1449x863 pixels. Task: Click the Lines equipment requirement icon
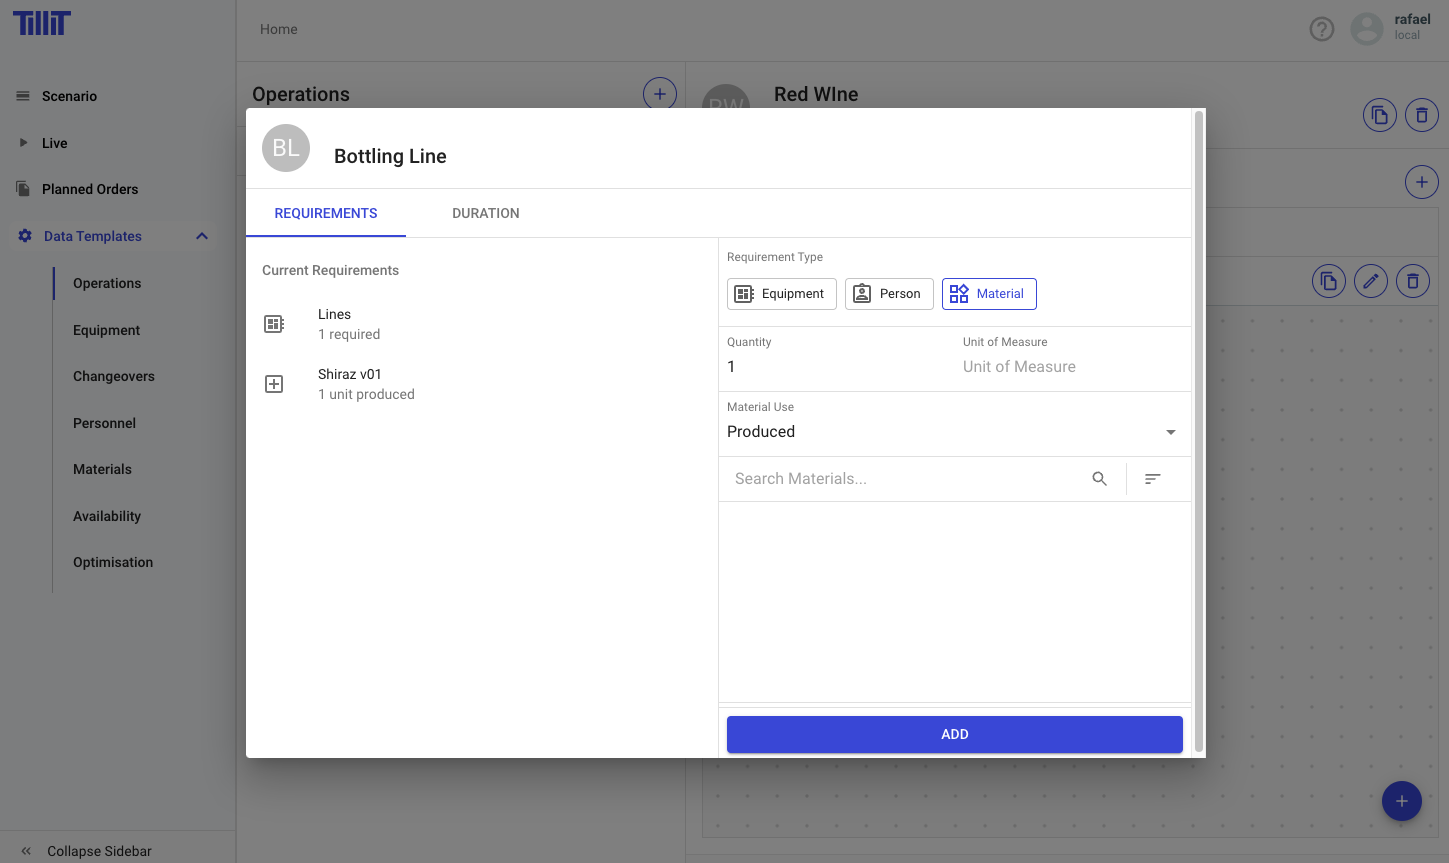[x=274, y=324]
